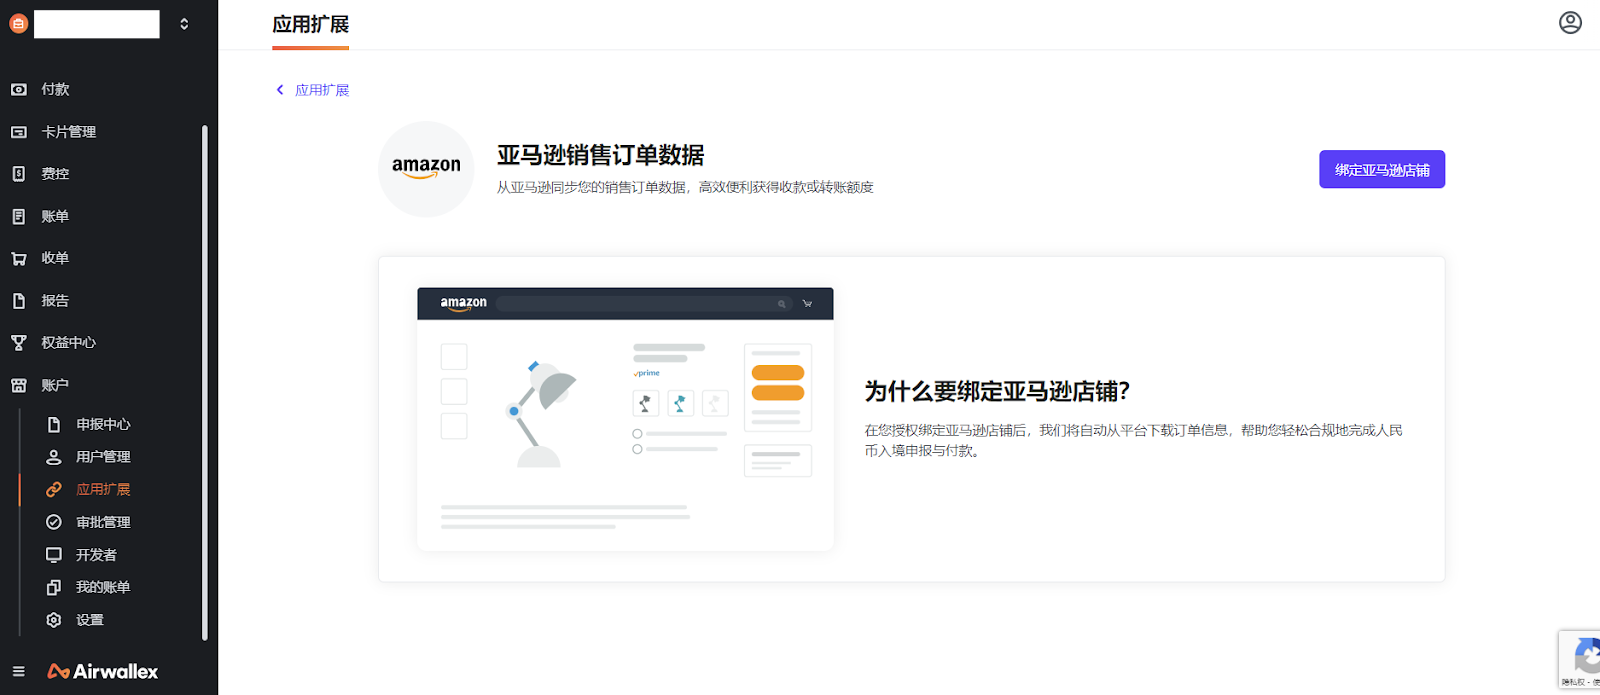Viewport: 1600px width, 695px height.
Task: Click the Amazon logo circle
Action: pos(426,169)
